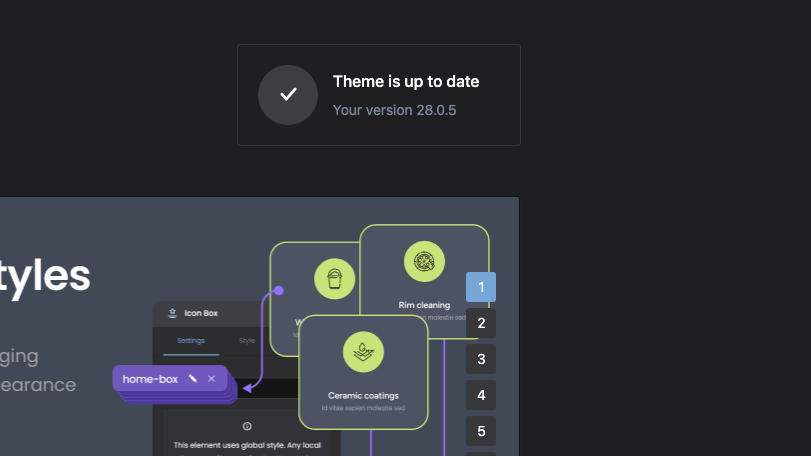This screenshot has height=456, width=811.
Task: Click the Rim cleaning card title
Action: [x=423, y=305]
